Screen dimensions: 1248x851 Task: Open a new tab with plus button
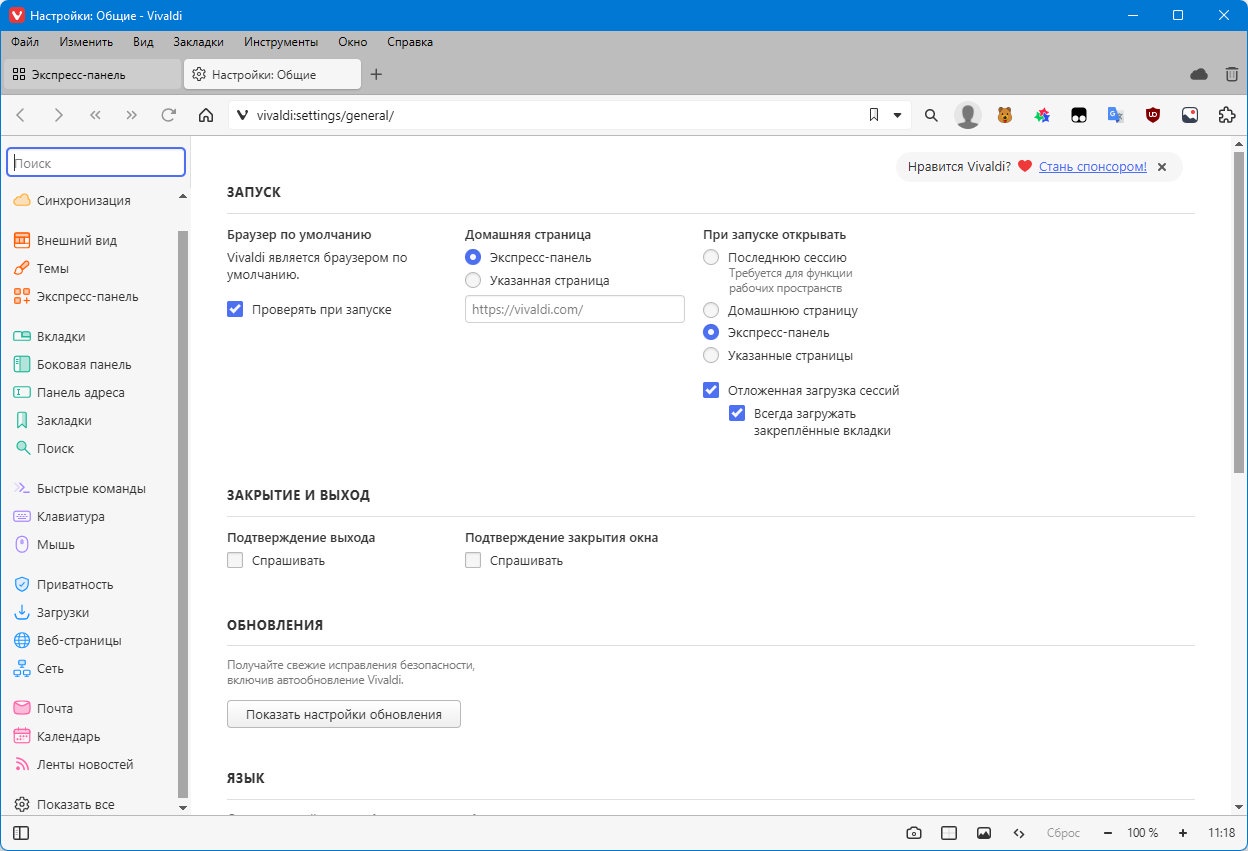pos(376,74)
